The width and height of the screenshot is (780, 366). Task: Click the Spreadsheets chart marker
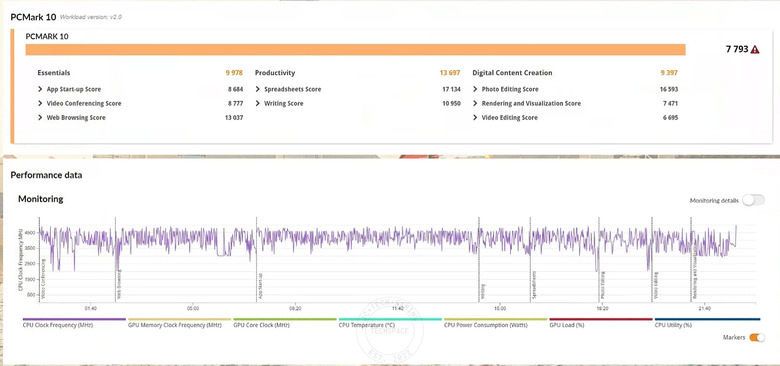tap(534, 285)
